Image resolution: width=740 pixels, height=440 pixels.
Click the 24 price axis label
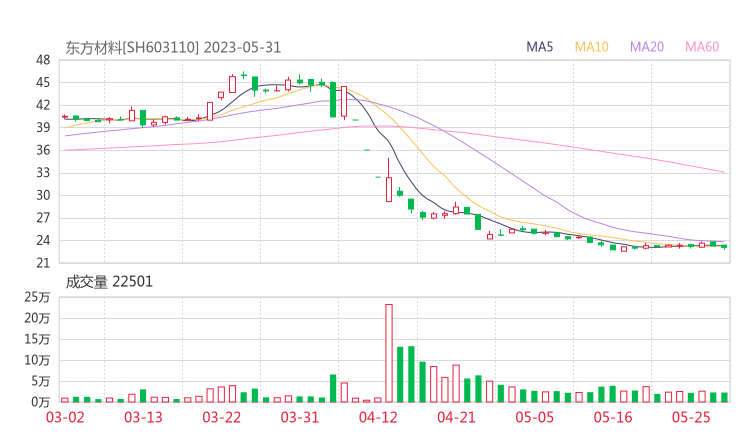point(43,240)
